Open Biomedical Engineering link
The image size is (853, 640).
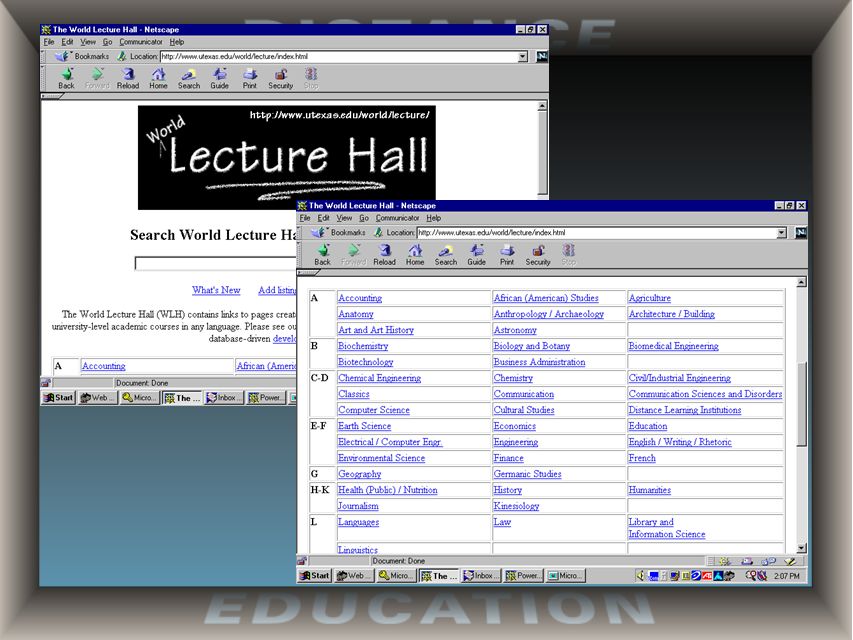tap(673, 346)
